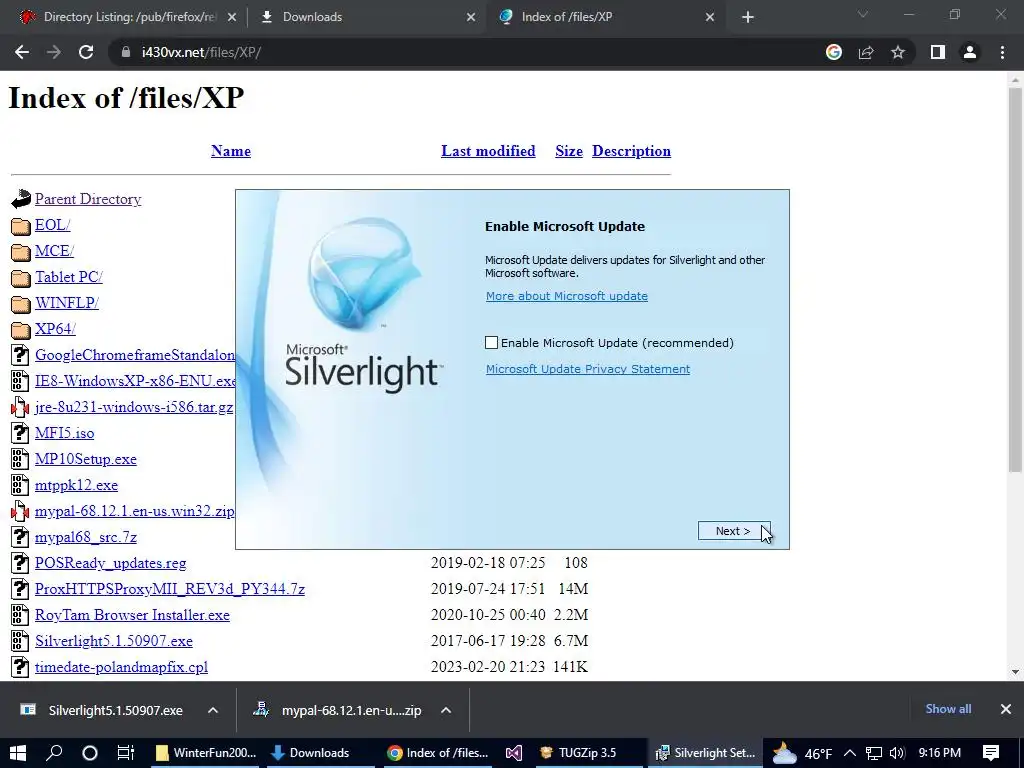Click the Parent Directory back-arrow icon

21,199
